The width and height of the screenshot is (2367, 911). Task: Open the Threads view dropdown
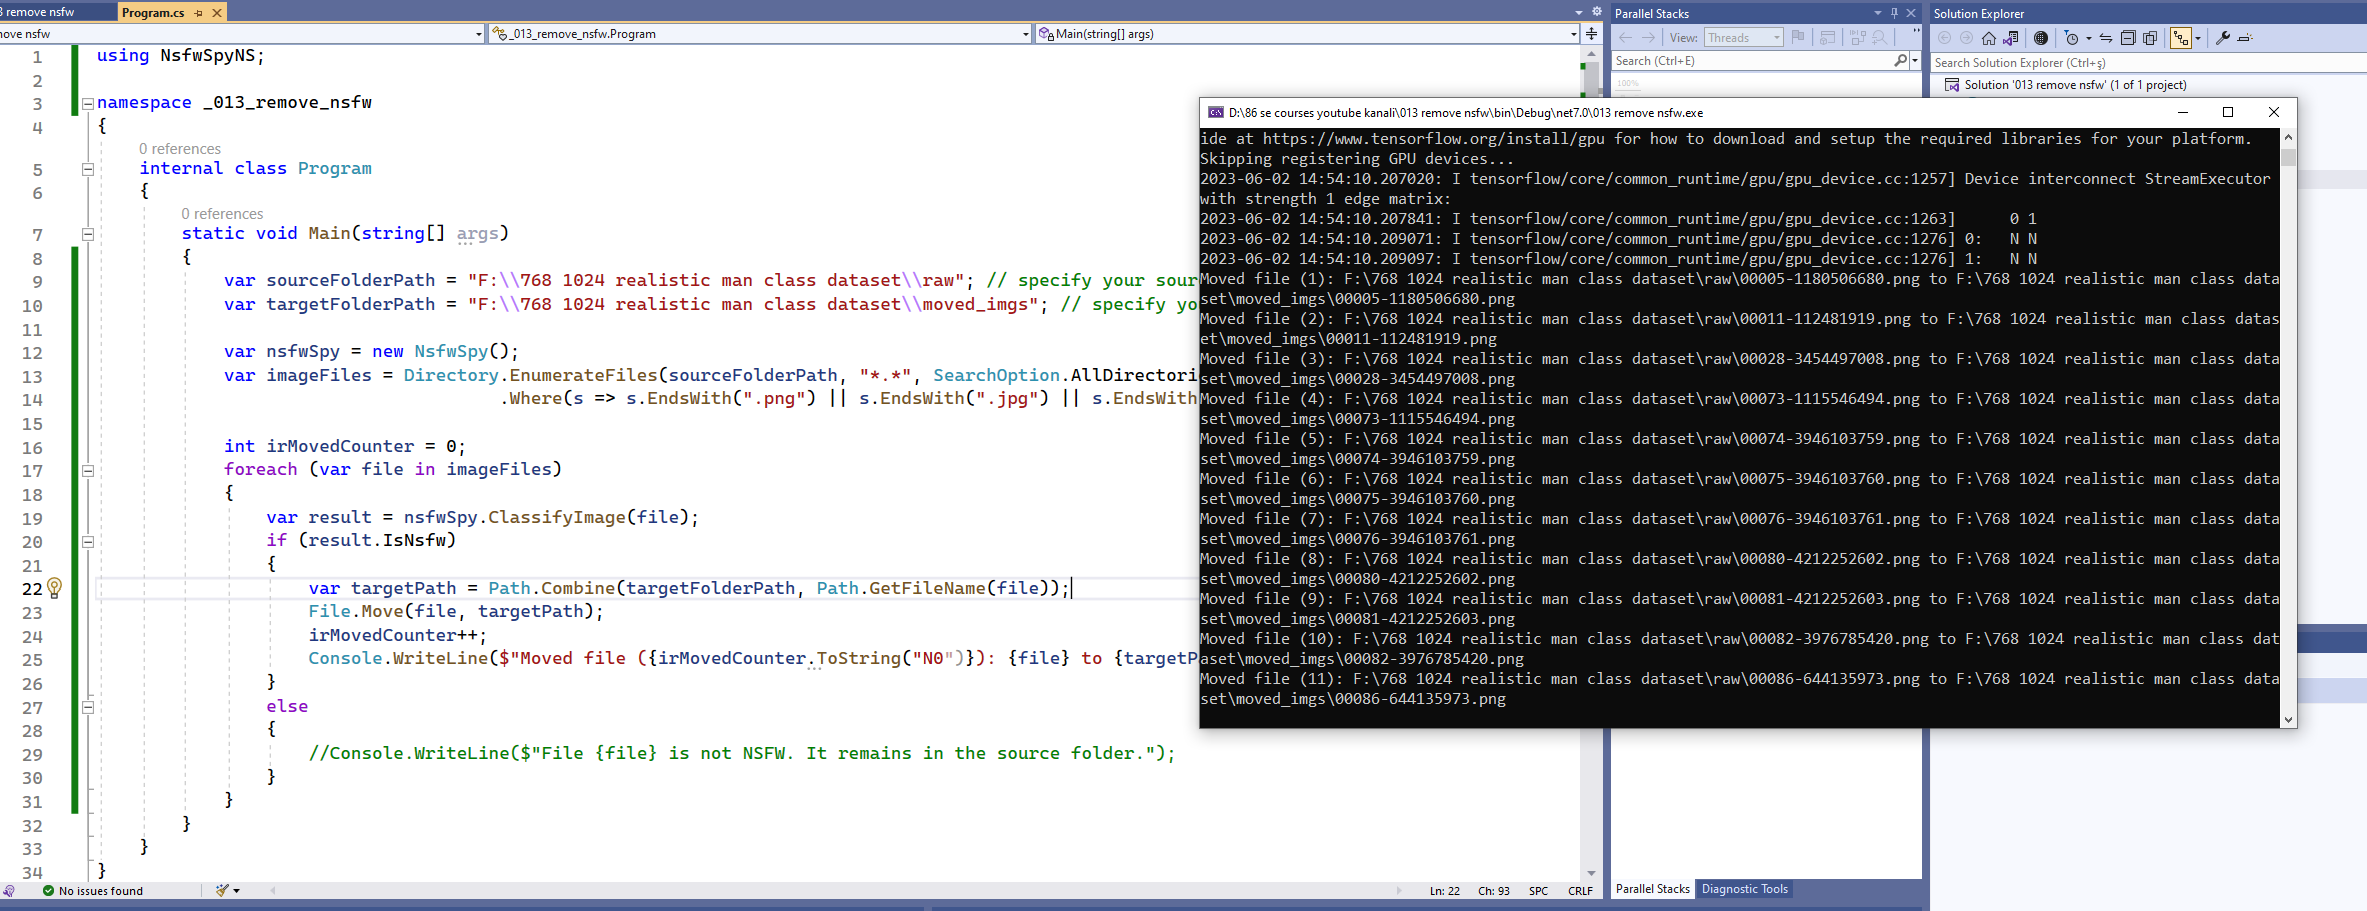[x=1744, y=38]
